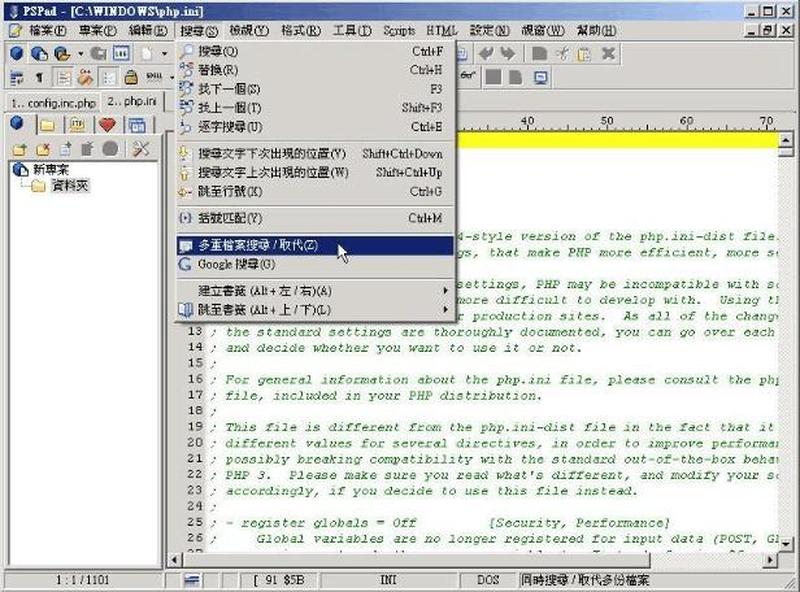Viewport: 800px width, 592px height.
Task: Click the horizontal scrollbar right arrow
Action: (770, 560)
